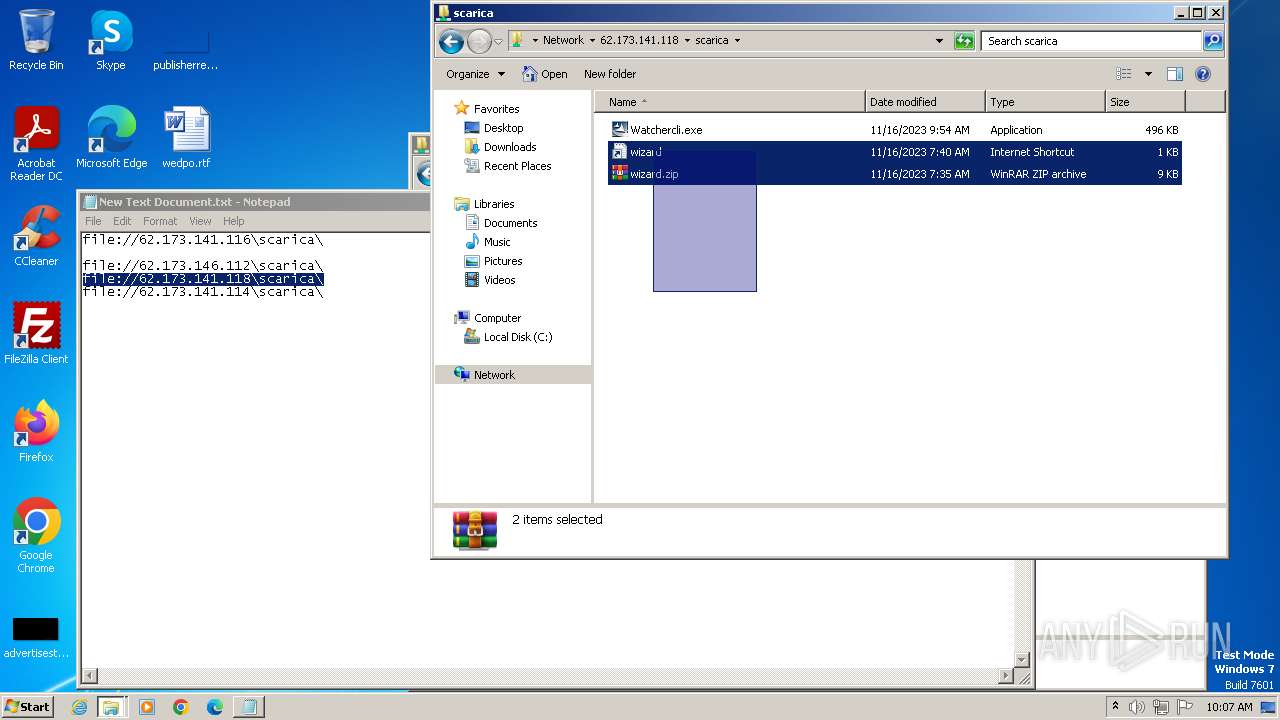Viewport: 1280px width, 720px height.
Task: Create a New folder
Action: tap(610, 74)
